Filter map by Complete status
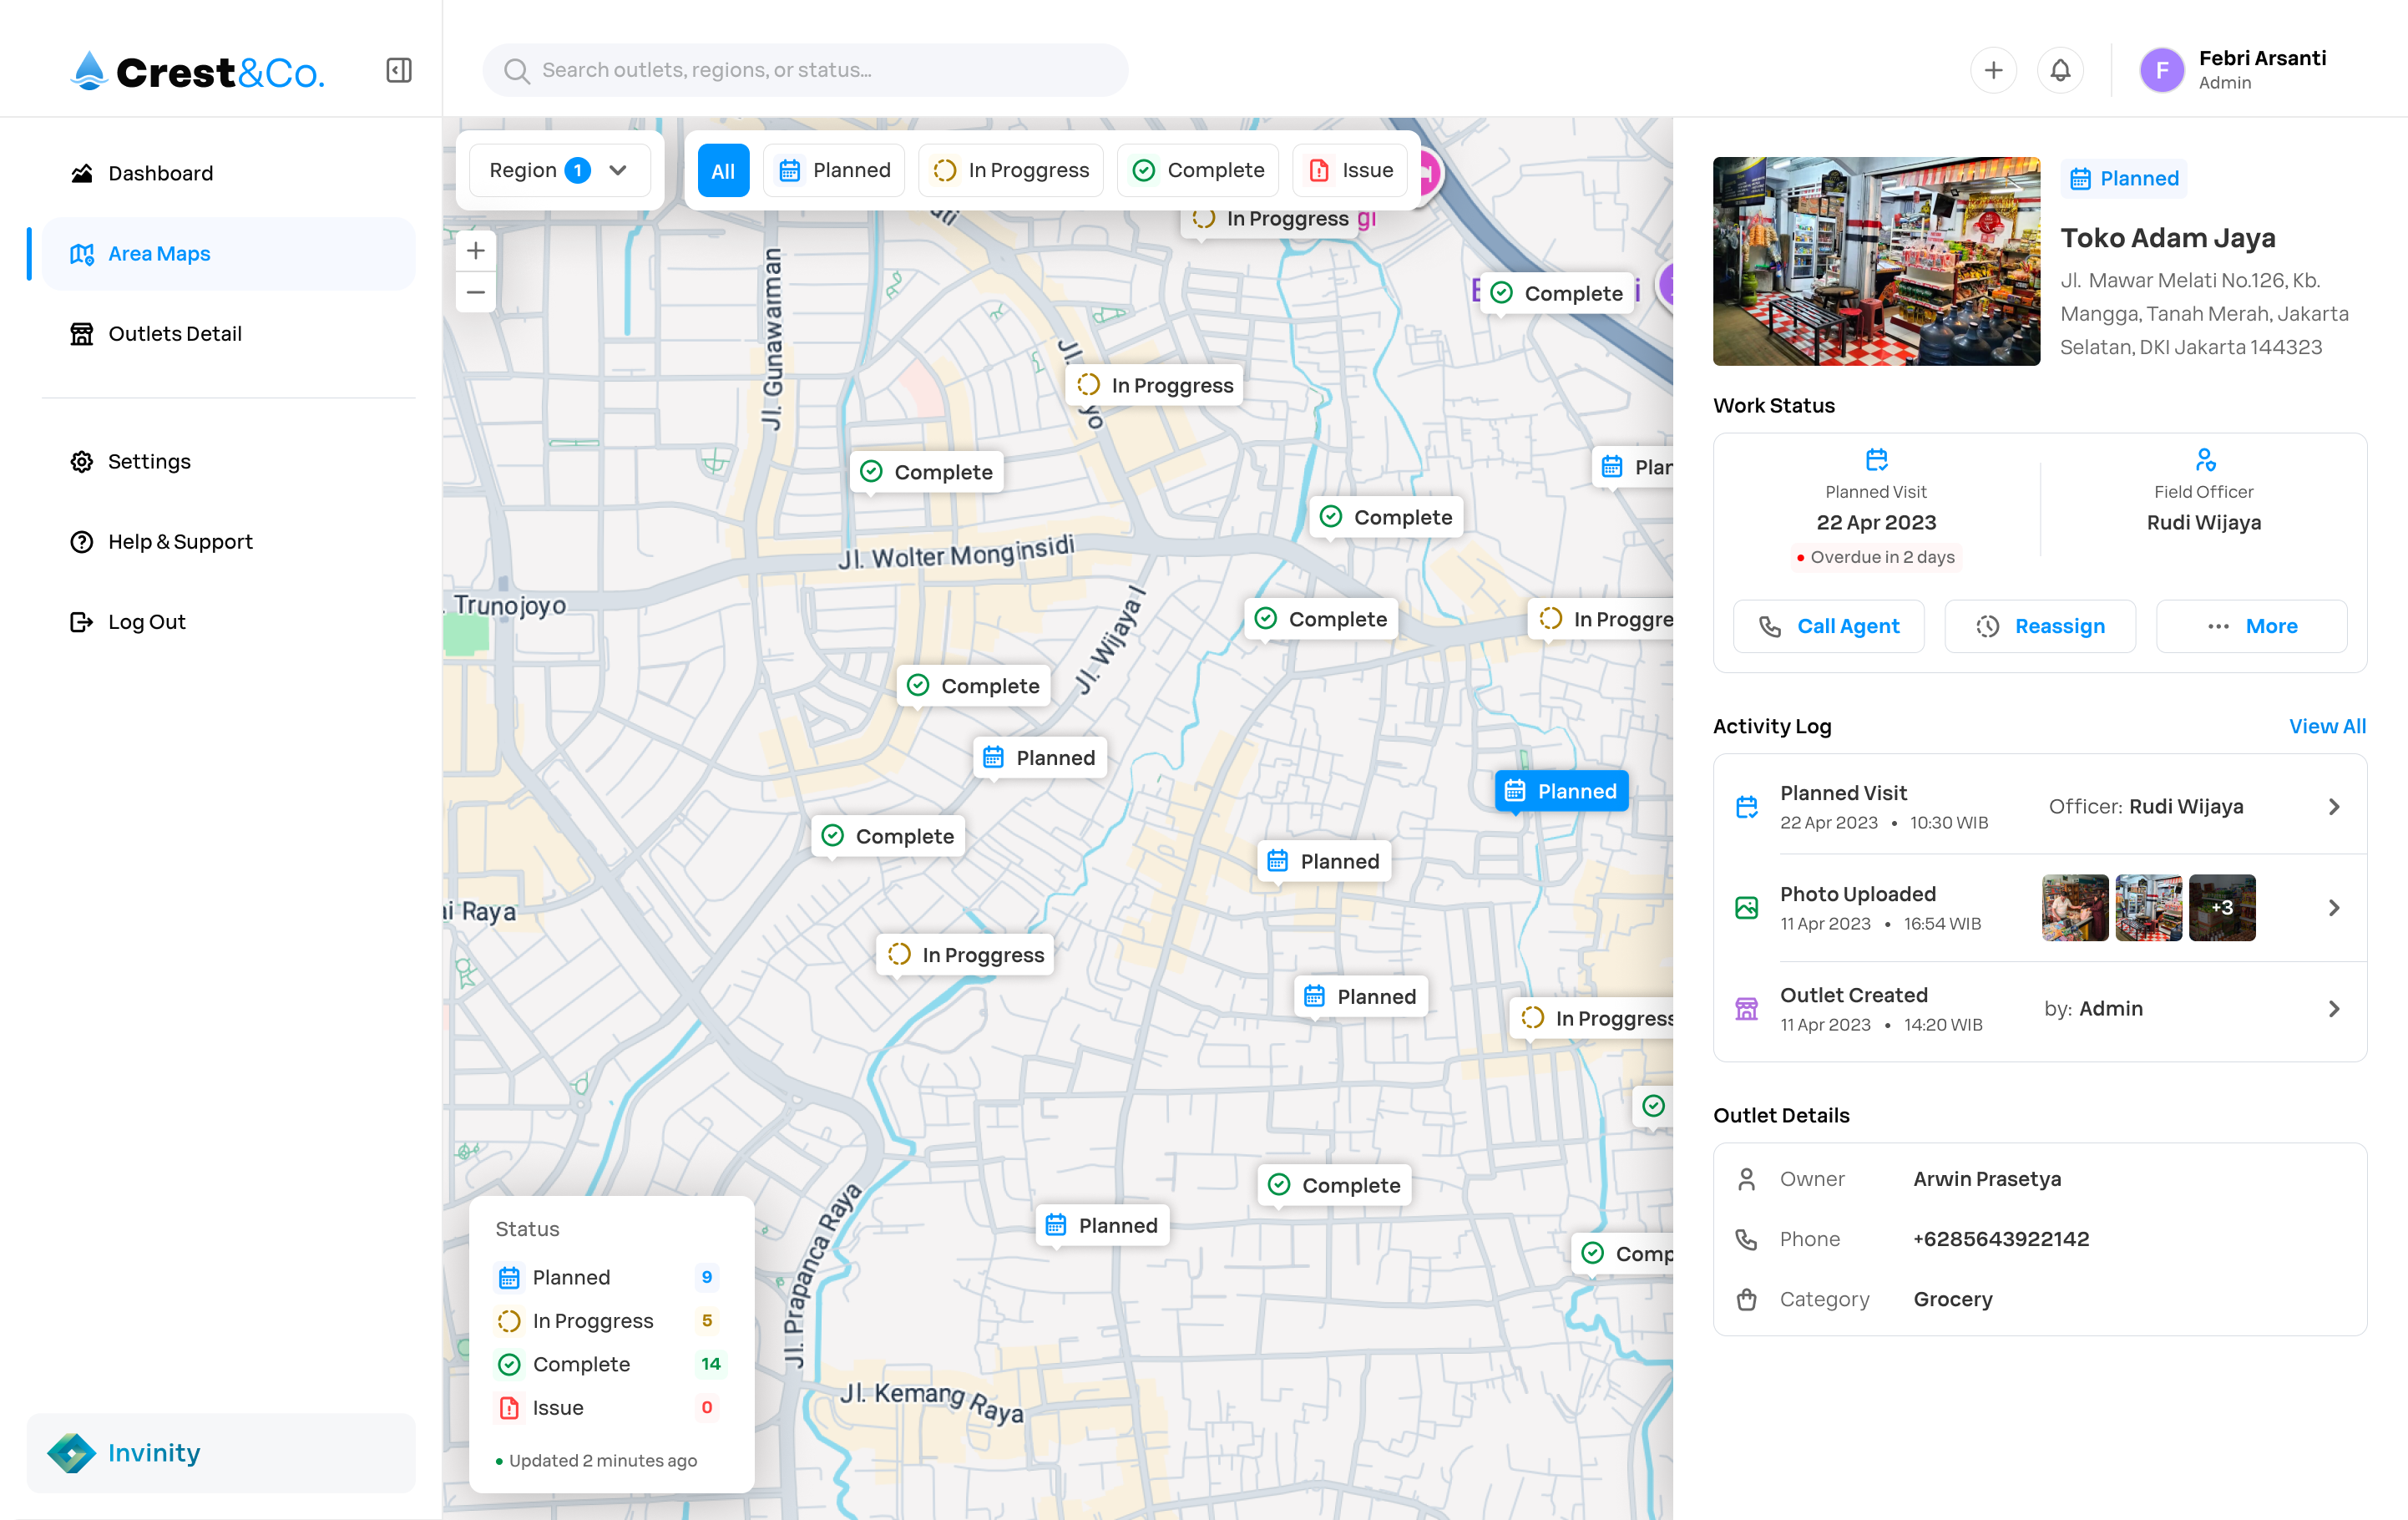The image size is (2408, 1520). pyautogui.click(x=1198, y=170)
